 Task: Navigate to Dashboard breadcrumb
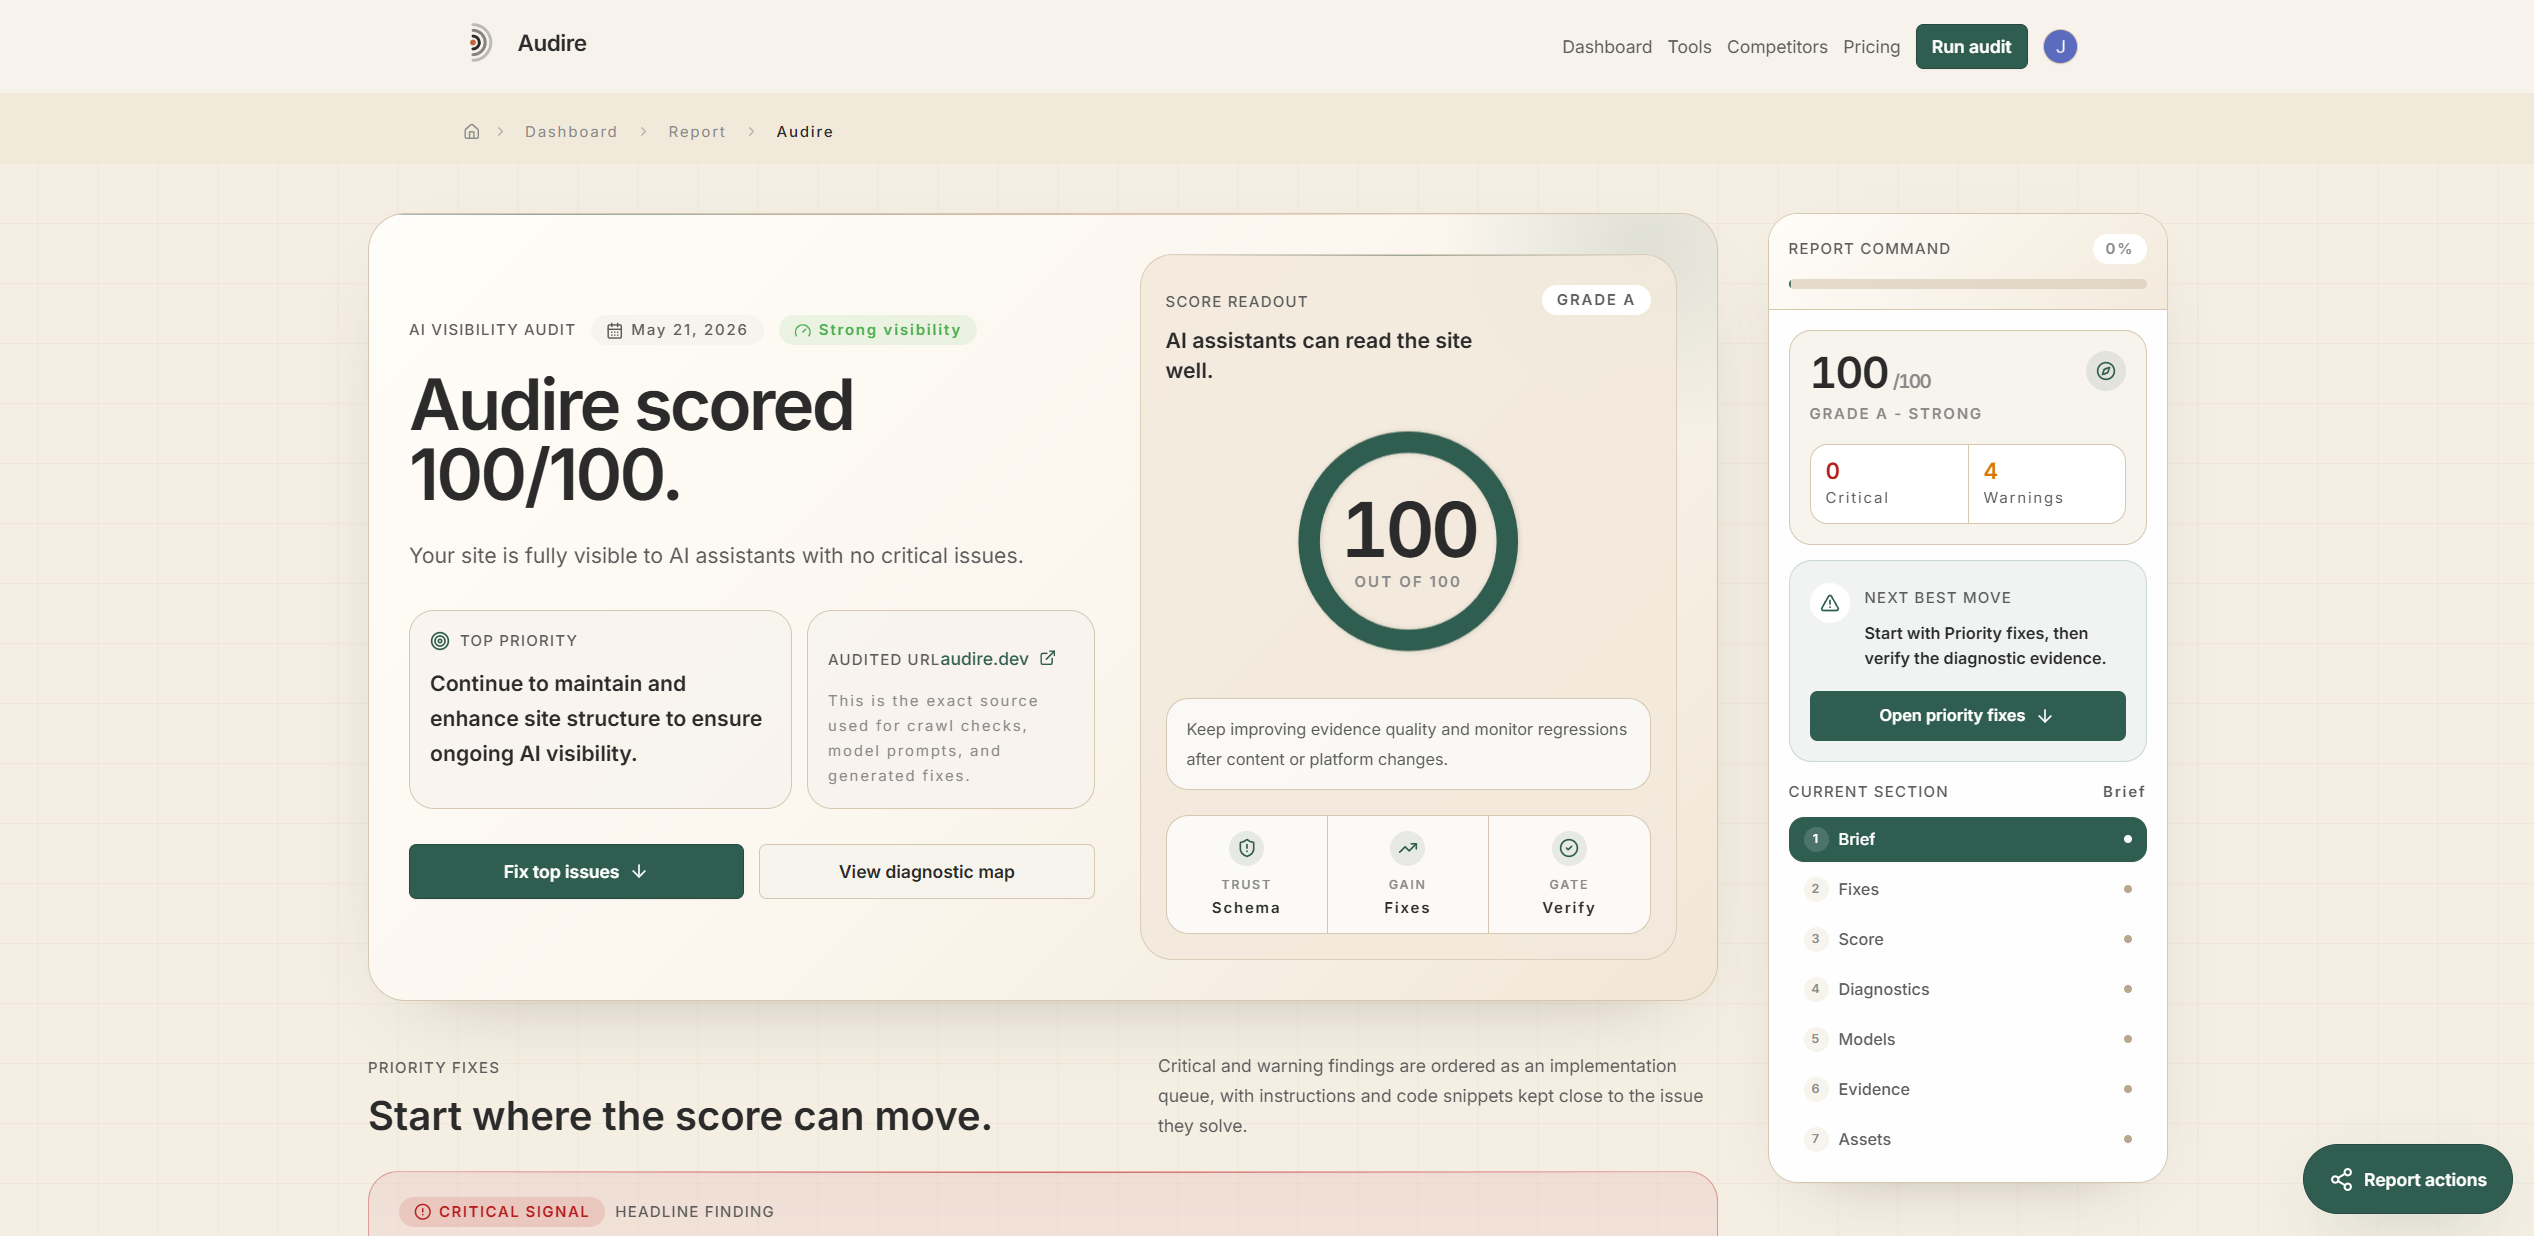pos(571,132)
